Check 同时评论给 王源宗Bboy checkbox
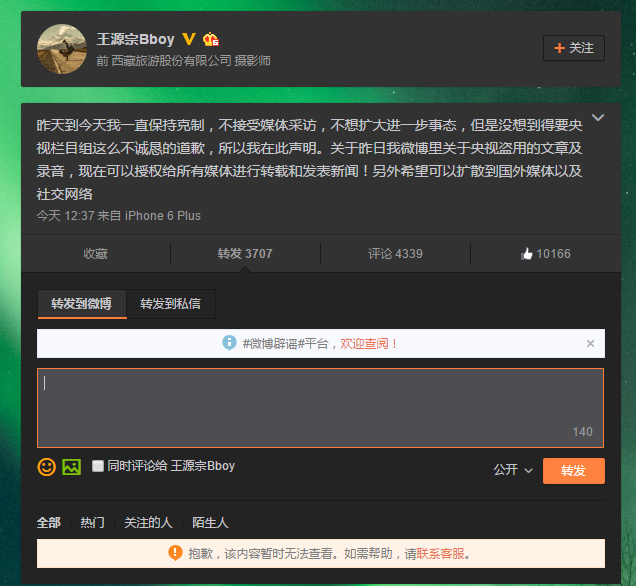Viewport: 636px width, 586px height. click(97, 466)
